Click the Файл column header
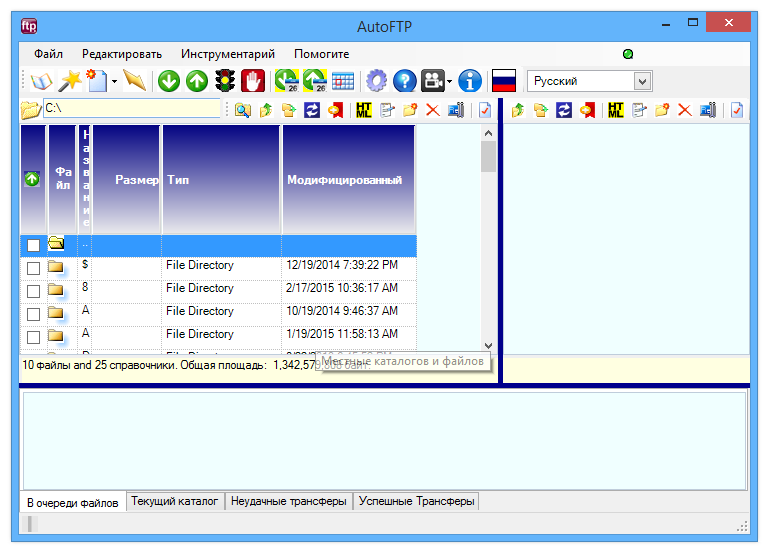 click(62, 179)
